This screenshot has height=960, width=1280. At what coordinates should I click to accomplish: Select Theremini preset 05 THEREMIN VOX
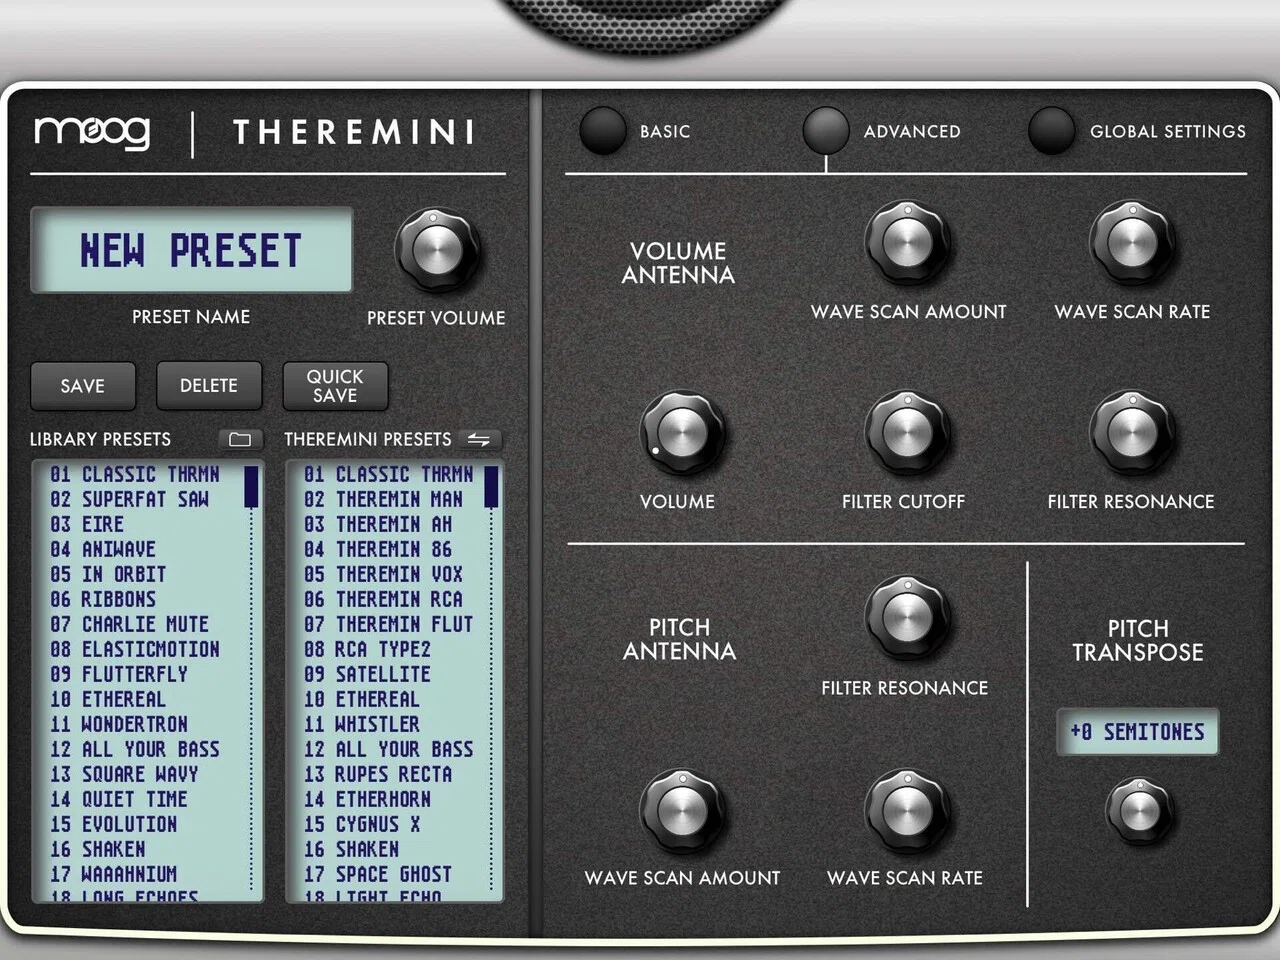384,574
